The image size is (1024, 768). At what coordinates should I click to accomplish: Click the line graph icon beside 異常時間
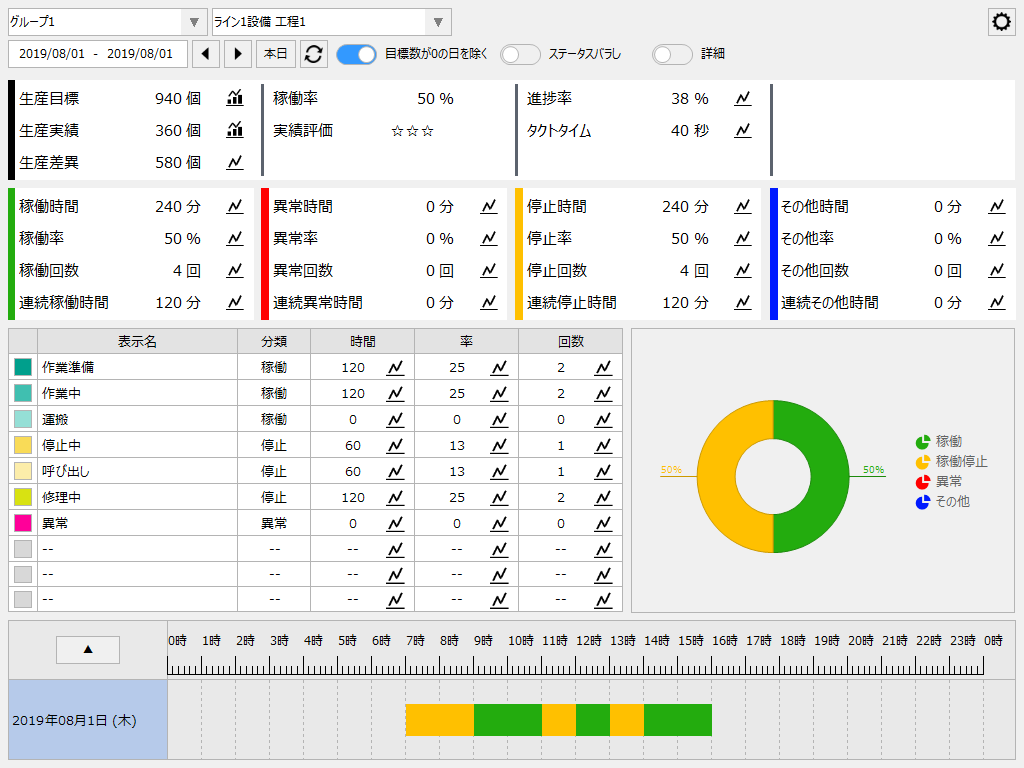(489, 206)
